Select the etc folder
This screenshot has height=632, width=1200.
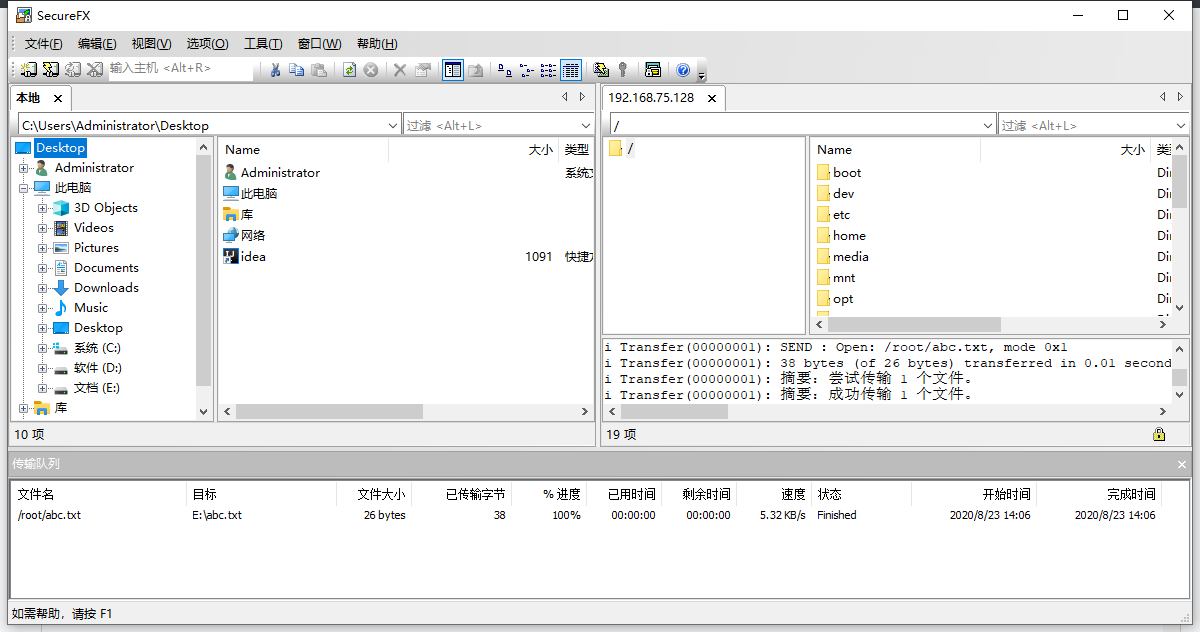841,215
